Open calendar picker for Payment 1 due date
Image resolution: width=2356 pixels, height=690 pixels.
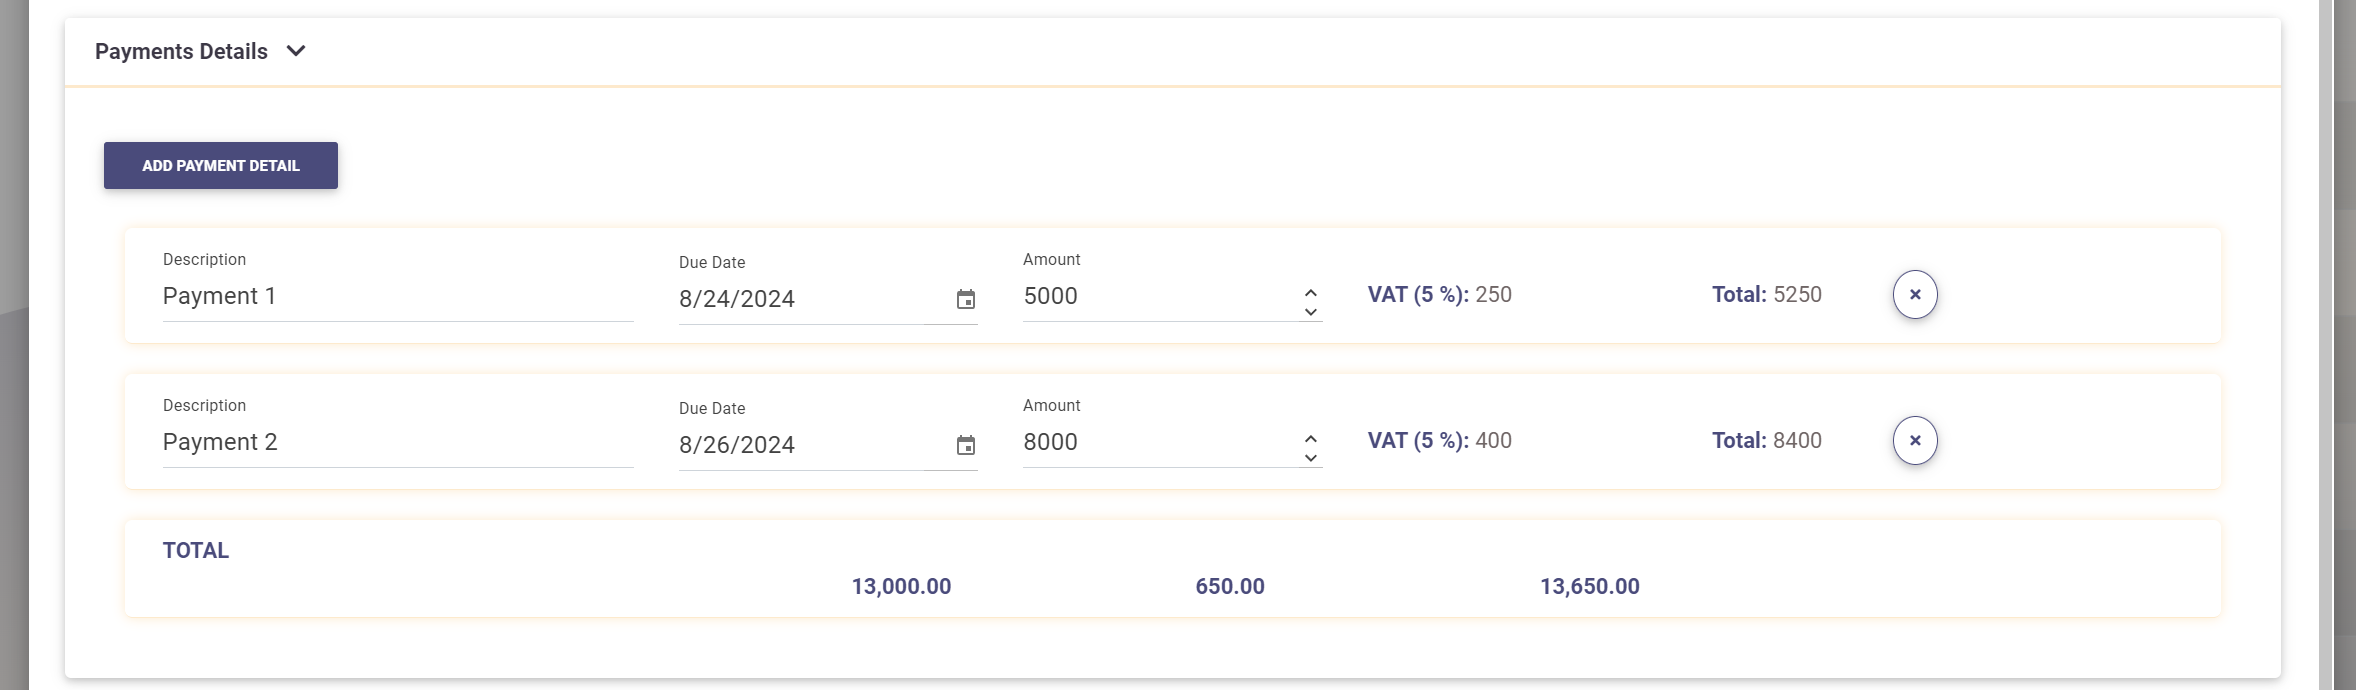[x=965, y=300]
